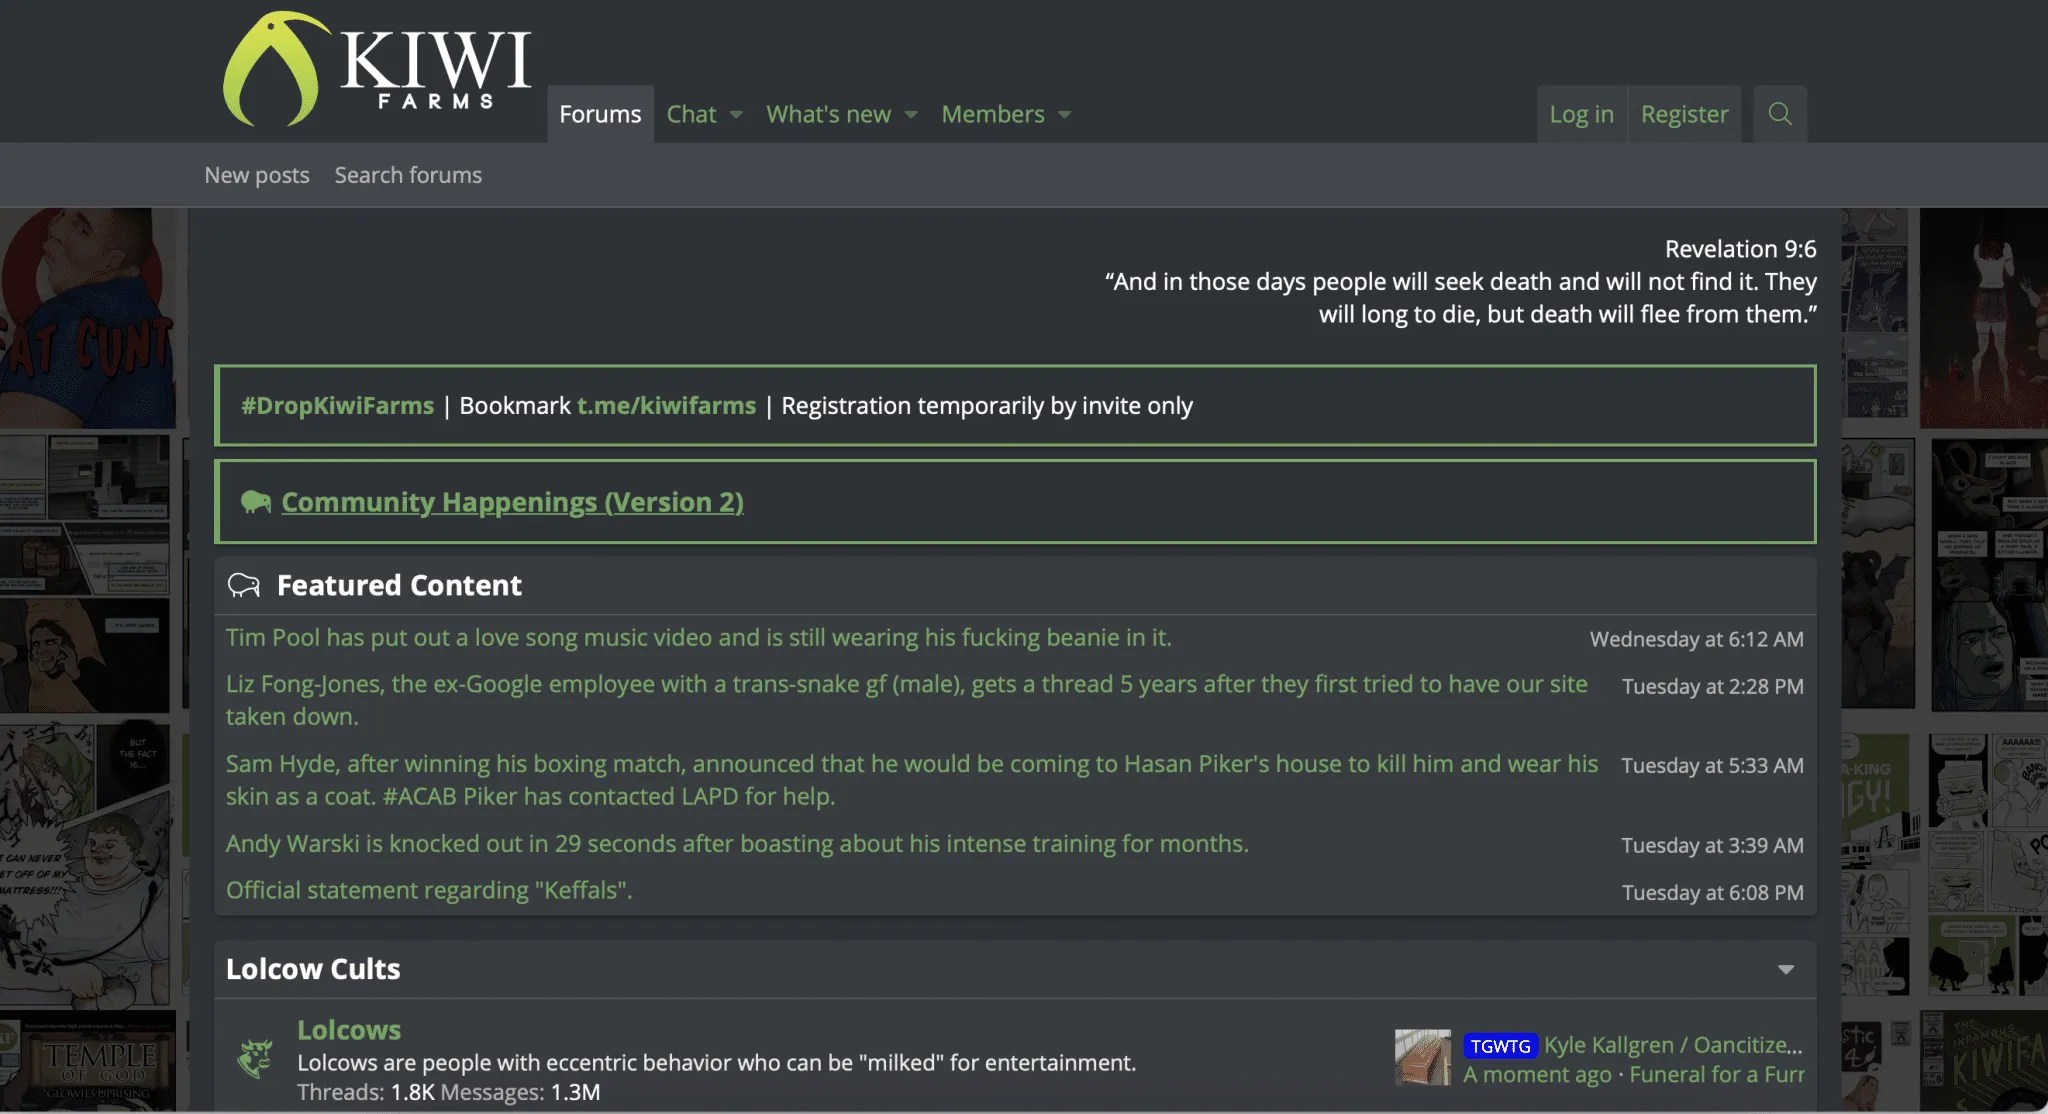The image size is (2048, 1114).
Task: Open the t.me/kiwifarms bookmark link
Action: [x=666, y=406]
